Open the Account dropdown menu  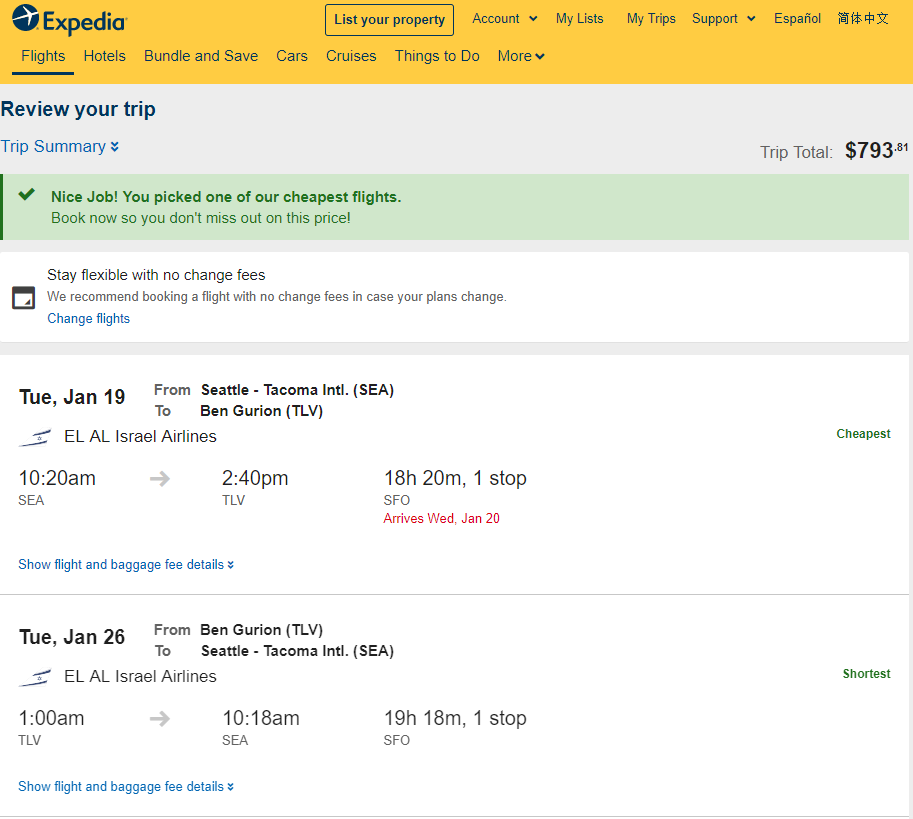[505, 19]
